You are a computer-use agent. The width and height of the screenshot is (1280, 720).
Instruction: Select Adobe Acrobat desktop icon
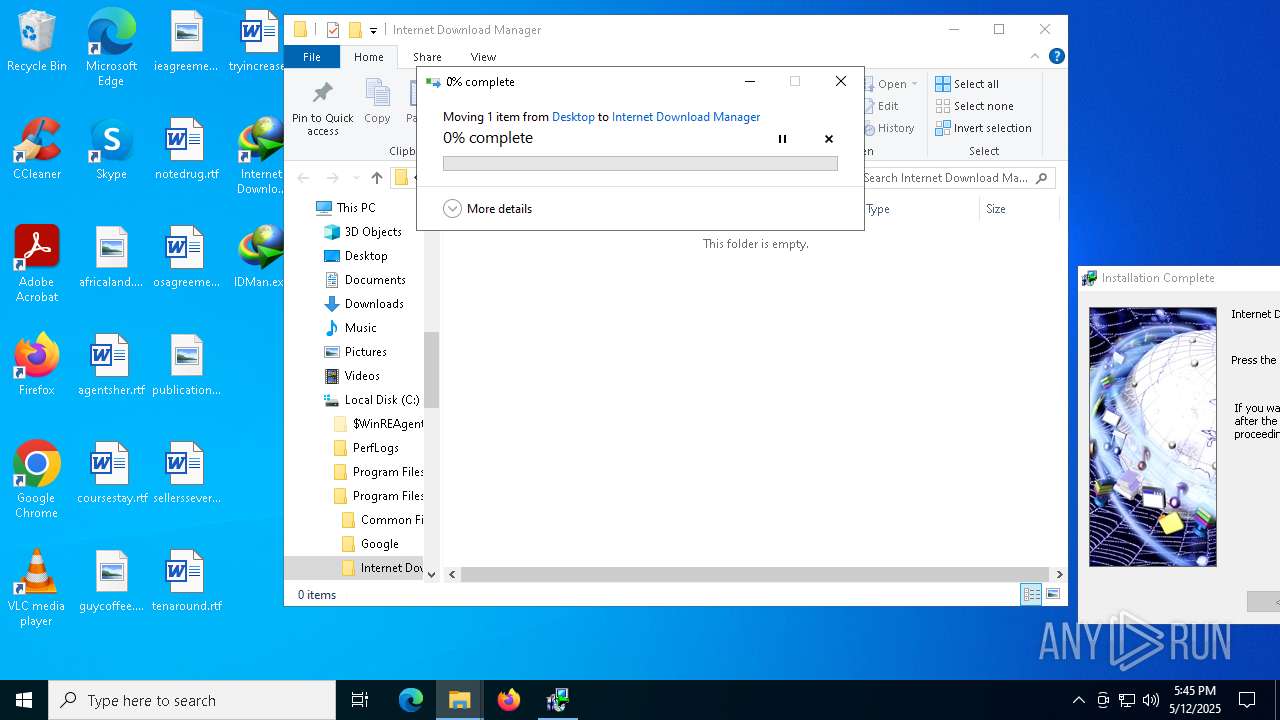(x=37, y=264)
